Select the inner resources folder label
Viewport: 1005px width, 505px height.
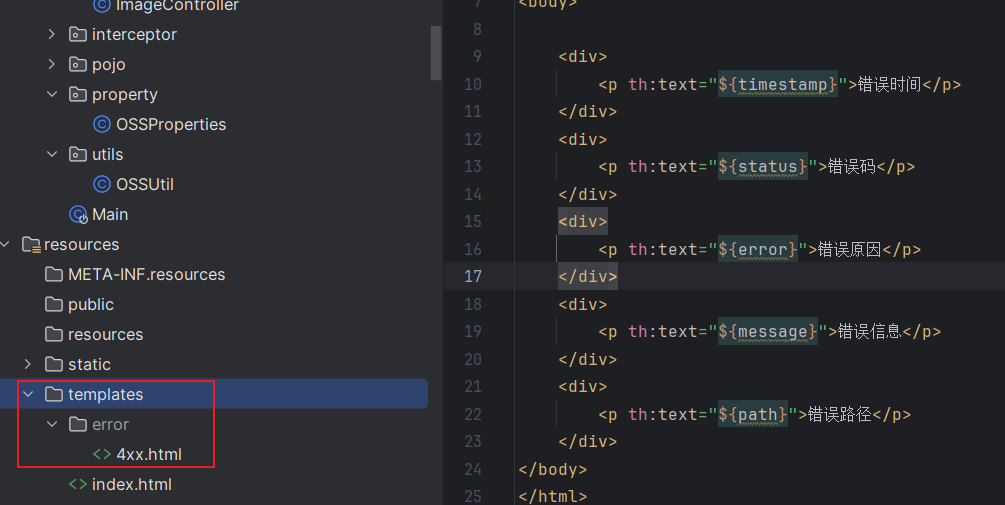pos(106,335)
